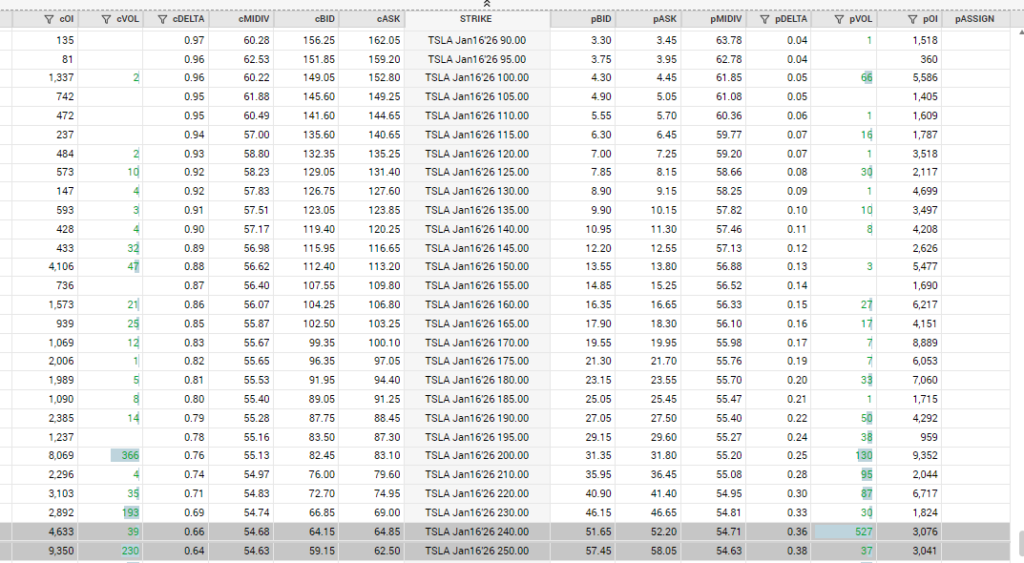Sort by the cASK column header
This screenshot has height=563, width=1024.
pos(389,20)
